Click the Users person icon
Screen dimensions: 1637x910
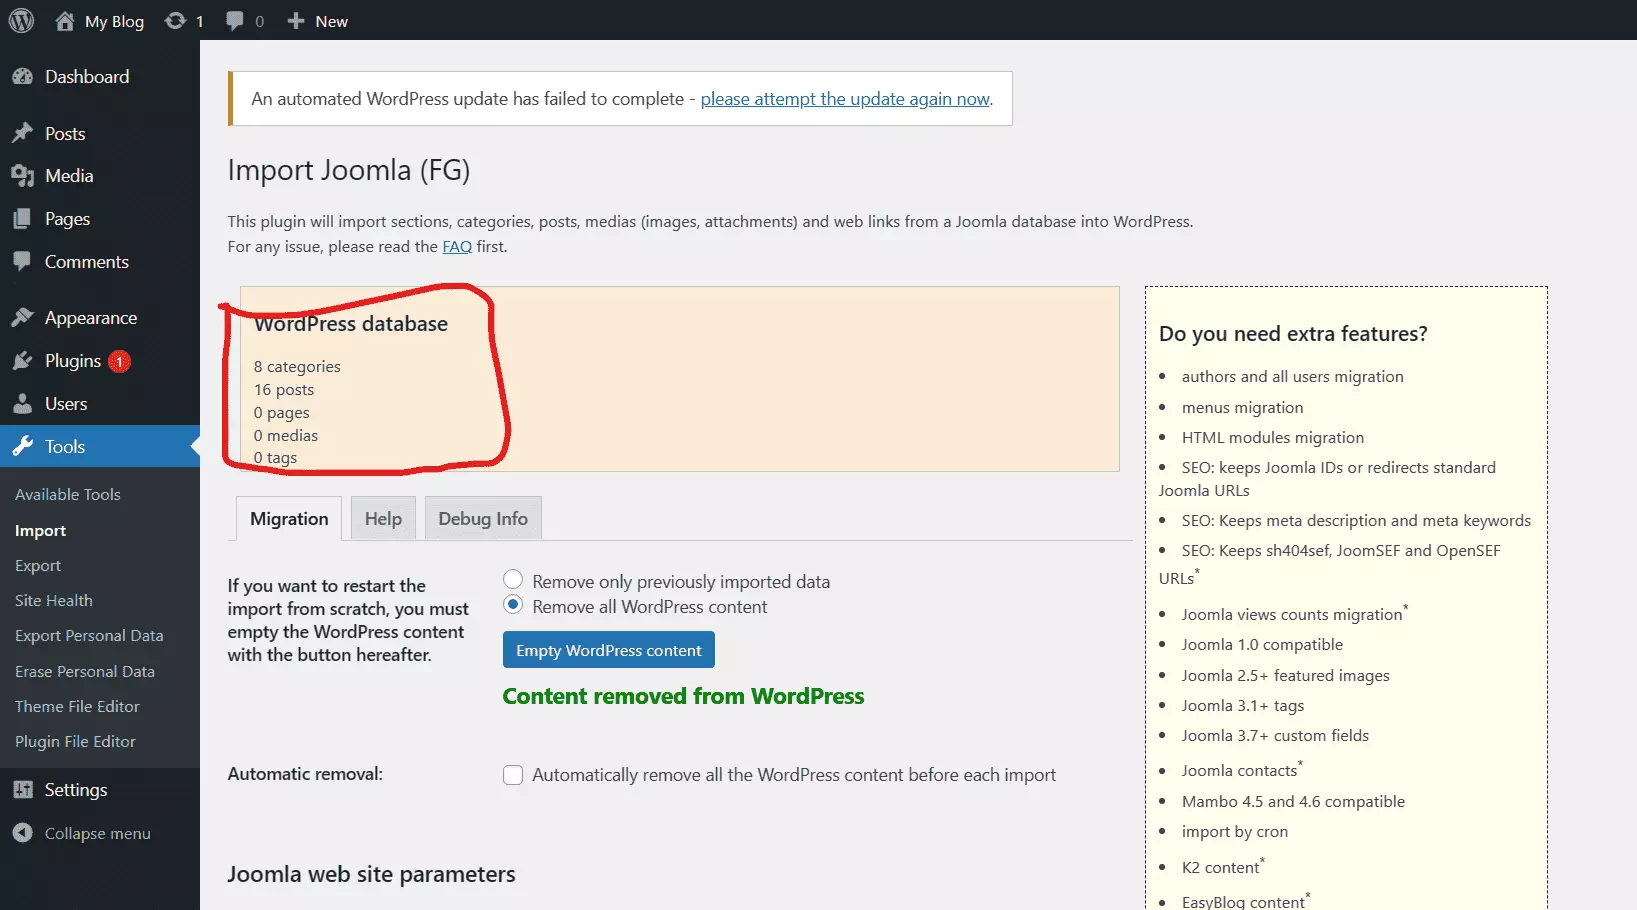22,404
